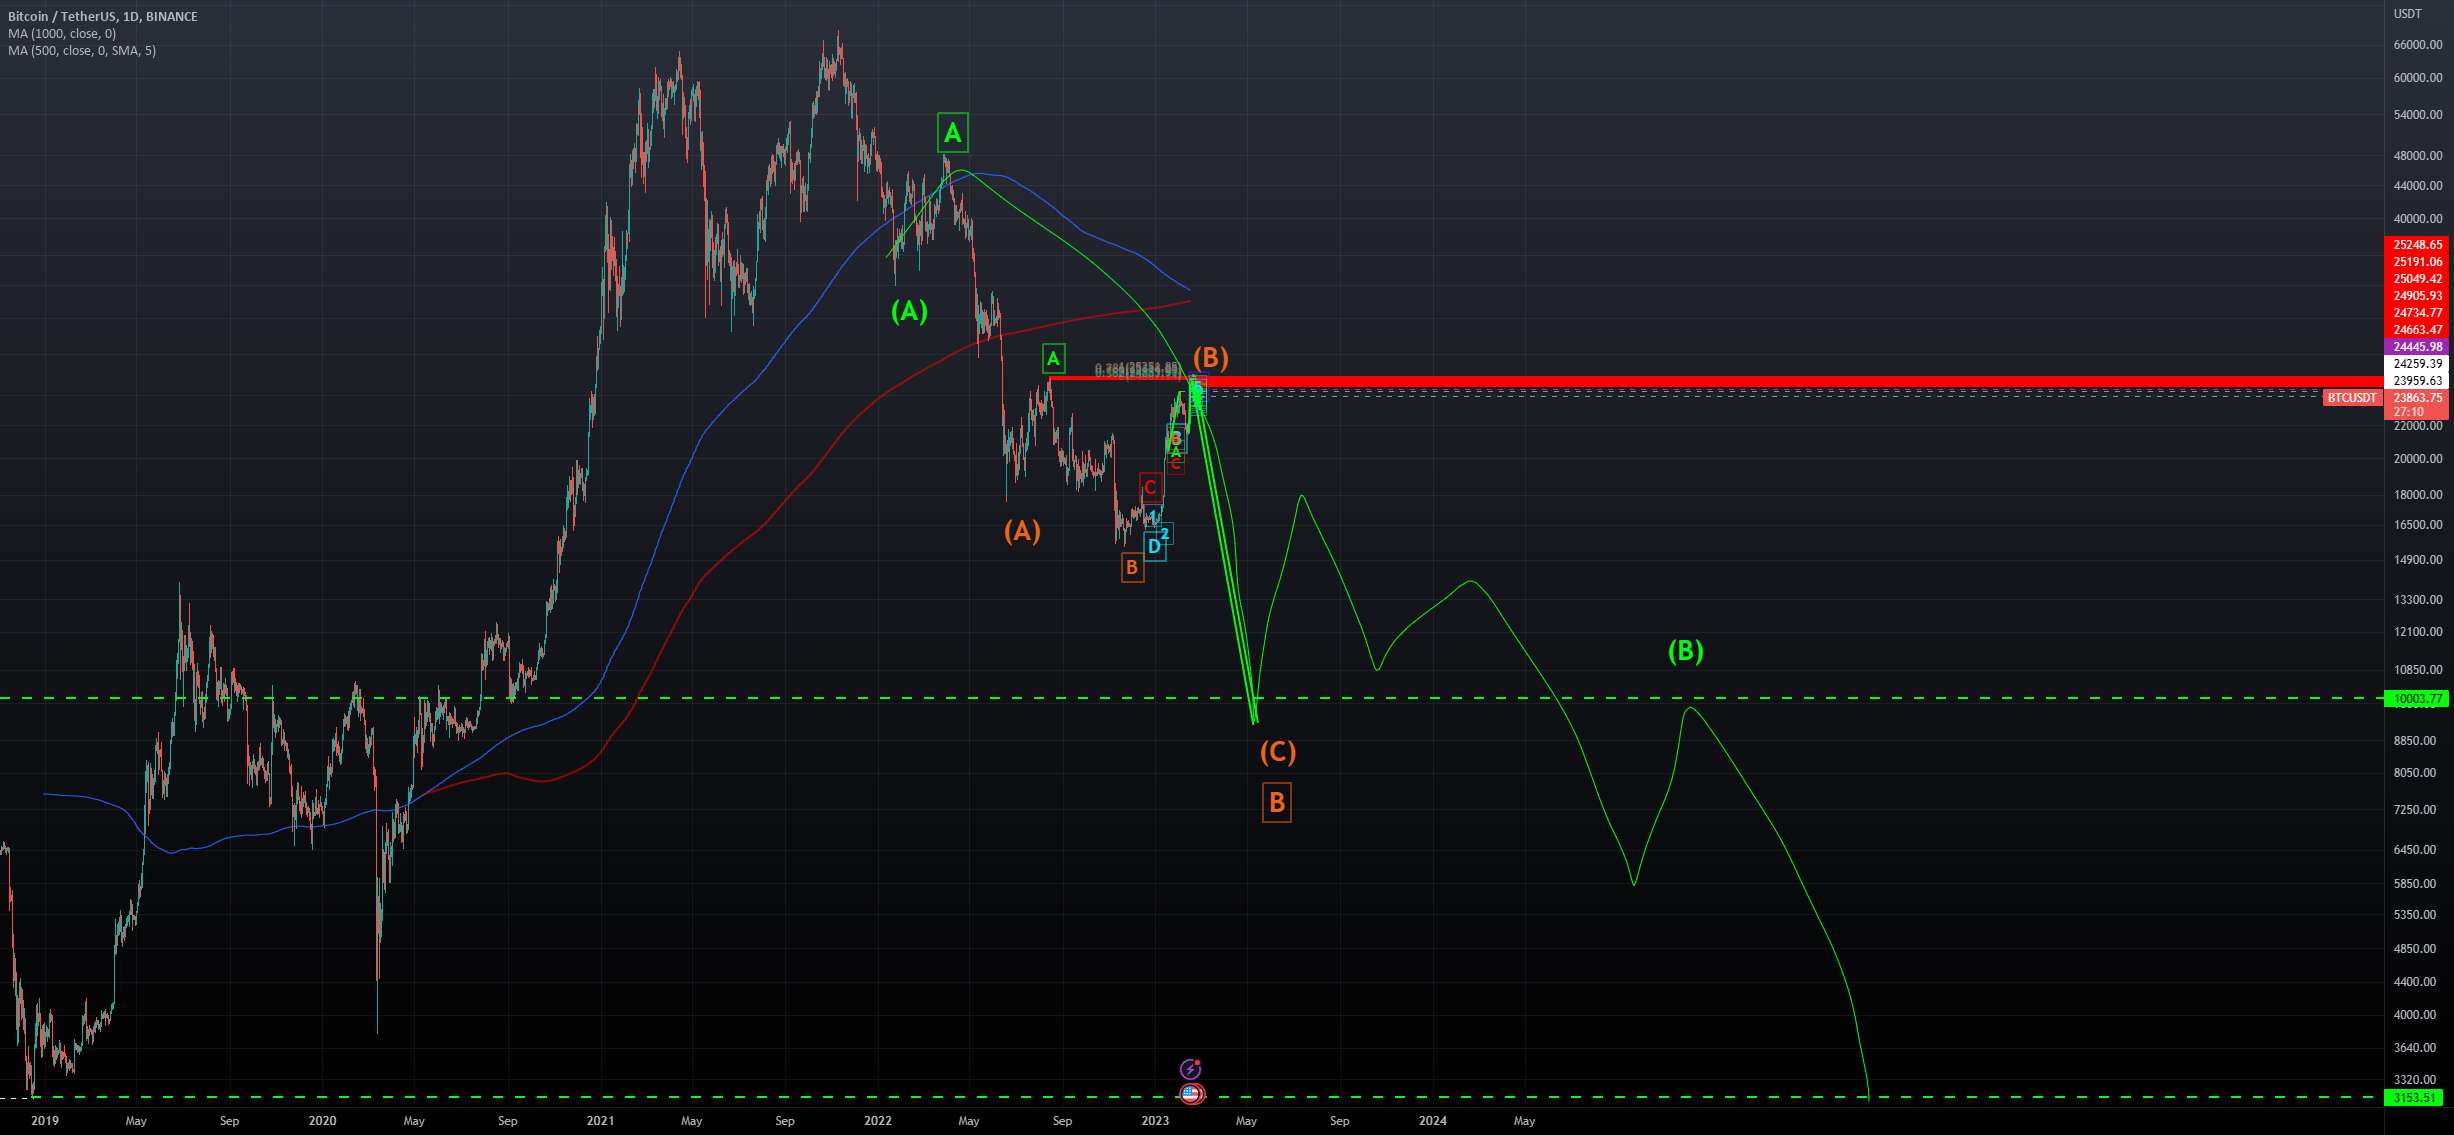The width and height of the screenshot is (2454, 1135).
Task: Click the green 10003.77 price level label
Action: tap(2417, 699)
